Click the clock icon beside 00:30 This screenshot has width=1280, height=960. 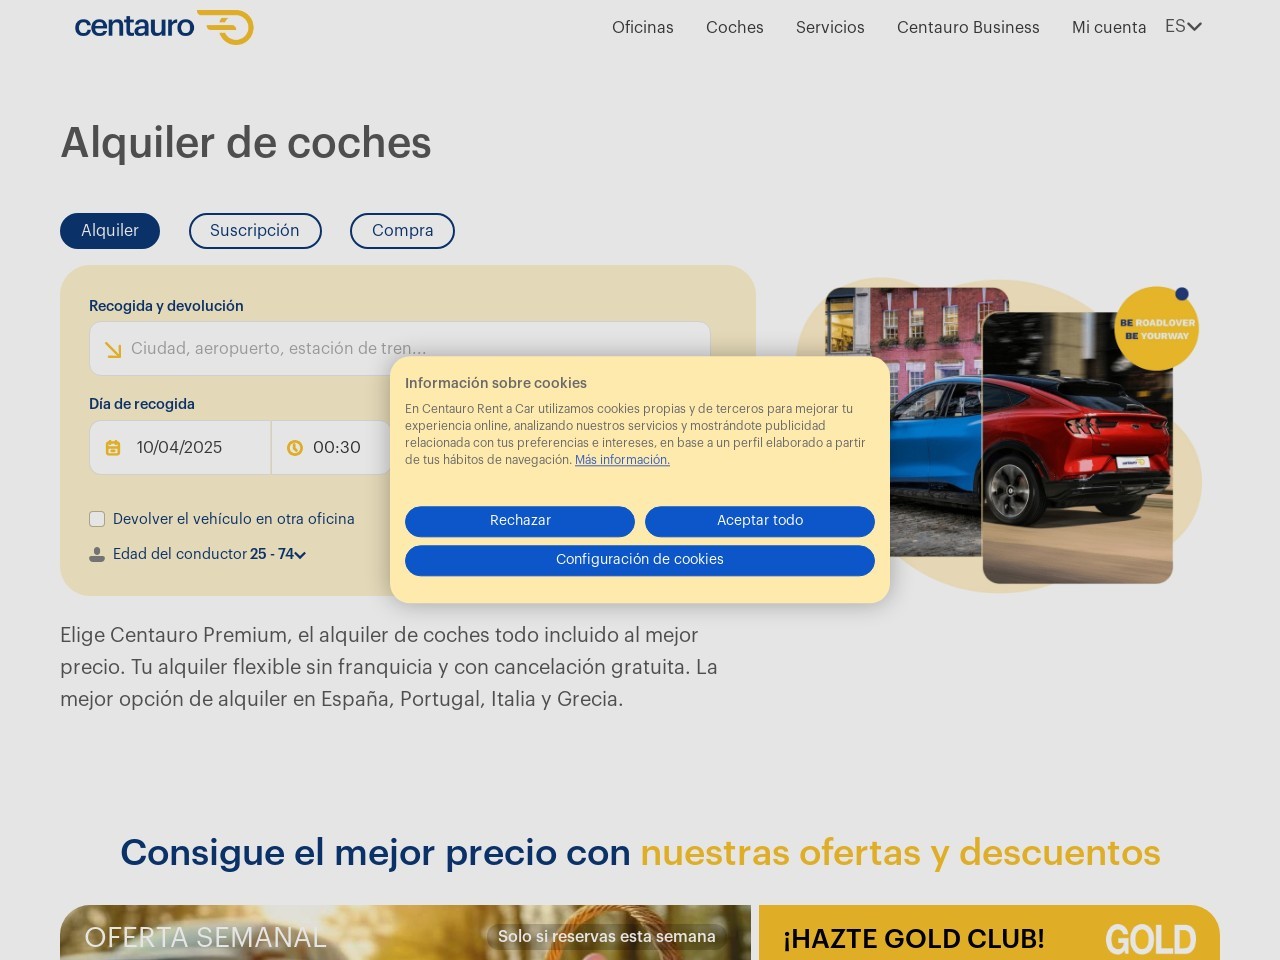tap(295, 448)
